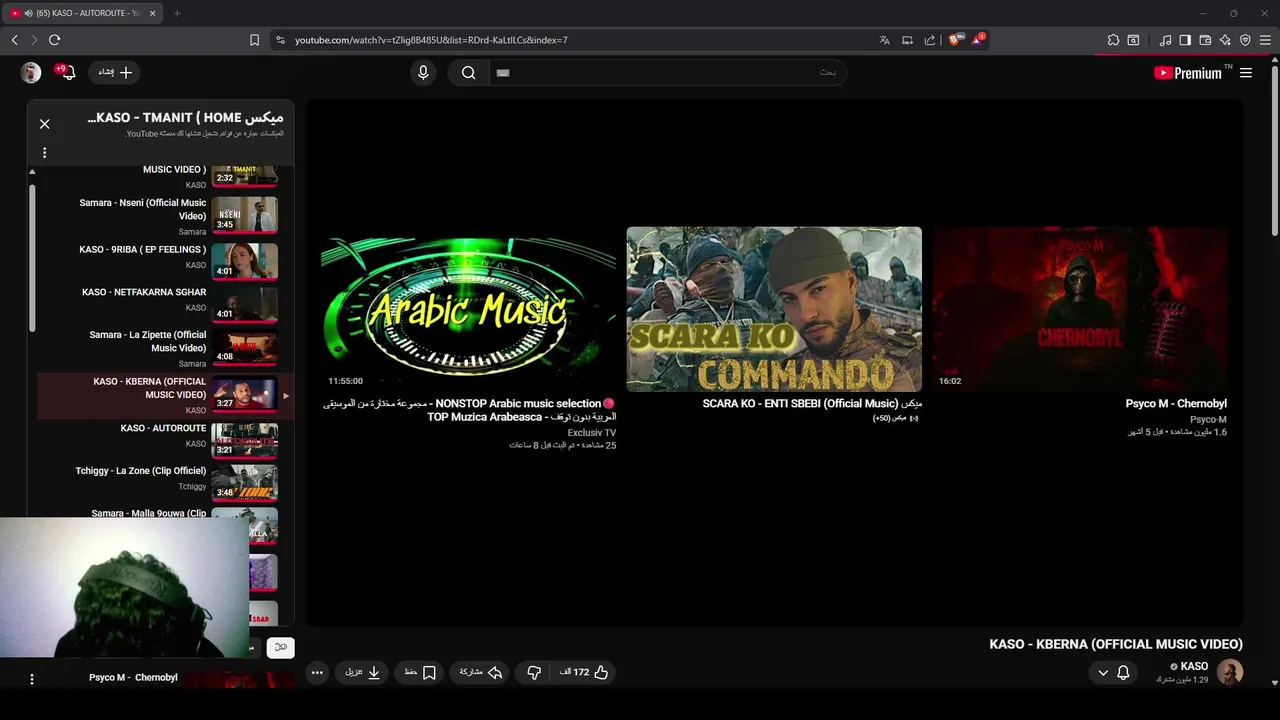The image size is (1280, 720).
Task: Reload the page
Action: point(54,40)
